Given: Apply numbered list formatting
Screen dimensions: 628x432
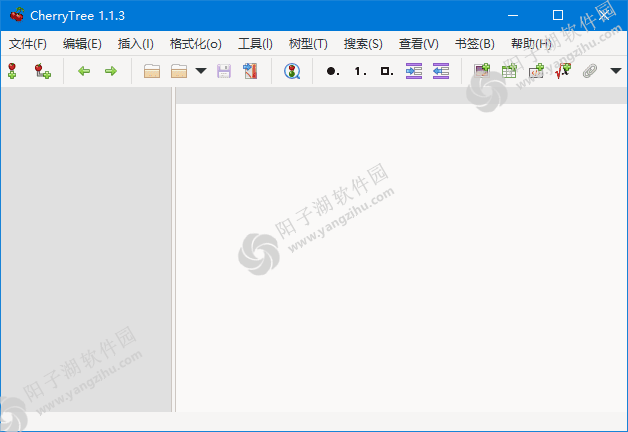Looking at the screenshot, I should tap(360, 71).
